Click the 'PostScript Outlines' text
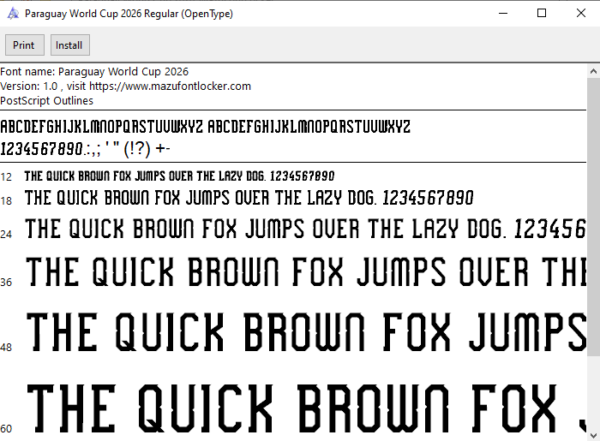This screenshot has width=600, height=441. (47, 101)
